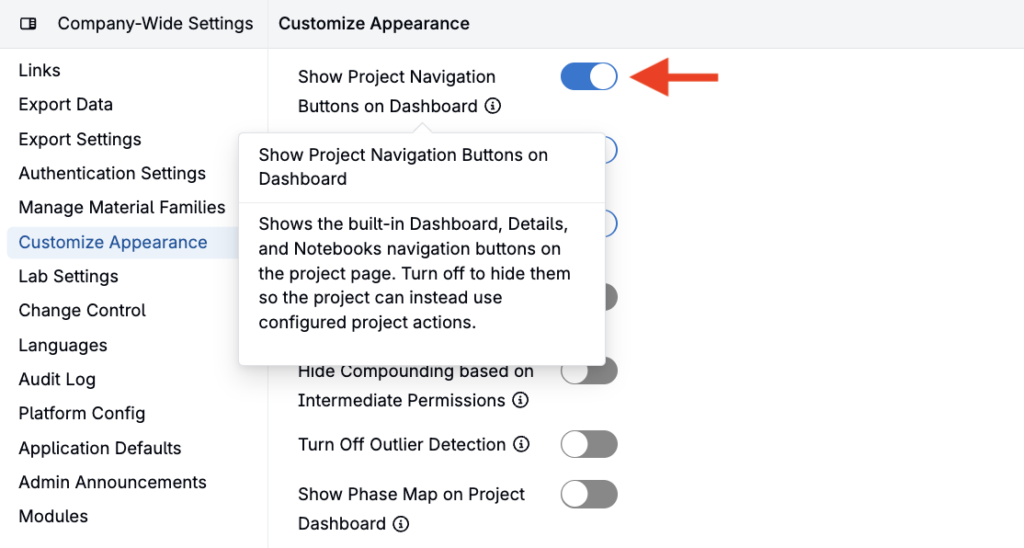Open Manage Material Families
Screen dimensions: 1024x548
point(121,207)
